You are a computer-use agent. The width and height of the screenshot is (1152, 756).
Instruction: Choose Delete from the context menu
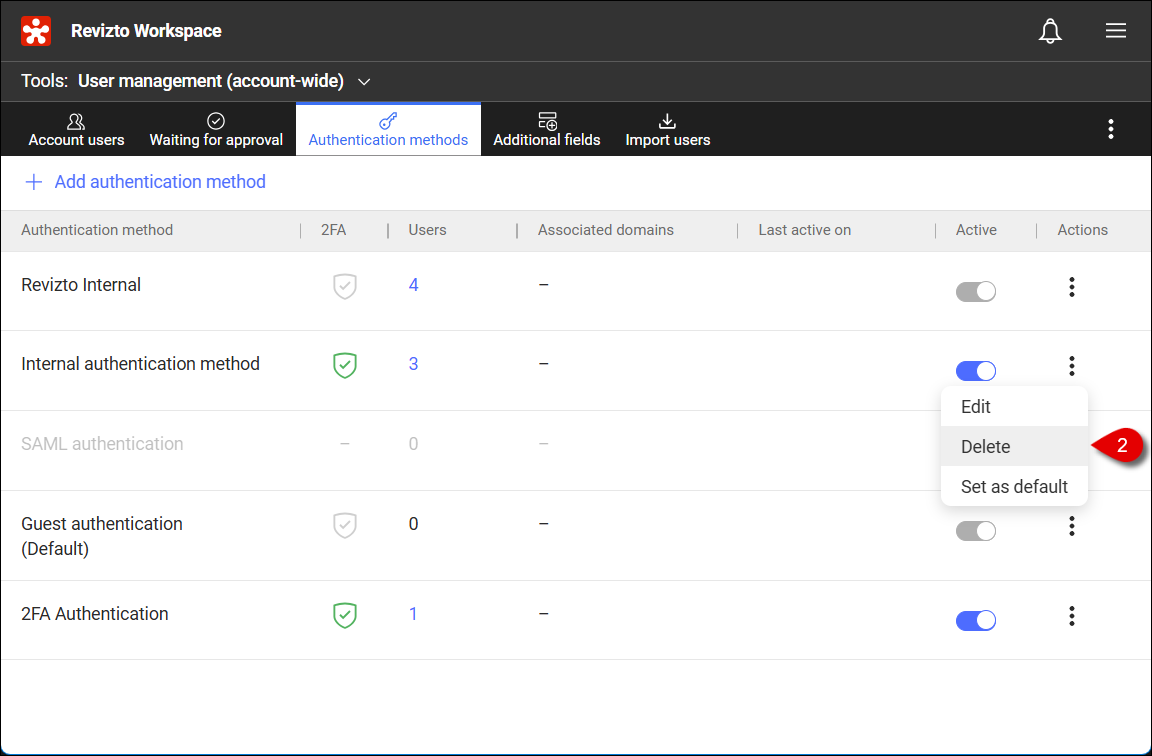pos(1014,446)
